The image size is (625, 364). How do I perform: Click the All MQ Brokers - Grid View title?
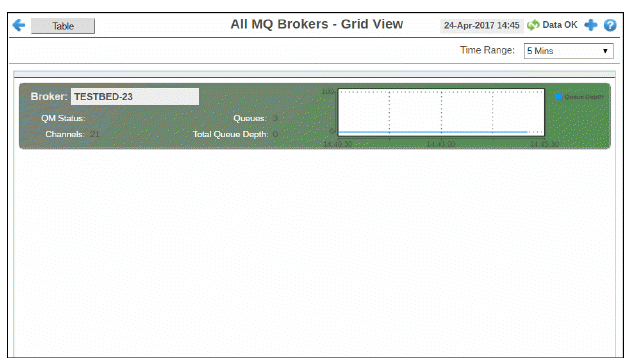(x=317, y=24)
